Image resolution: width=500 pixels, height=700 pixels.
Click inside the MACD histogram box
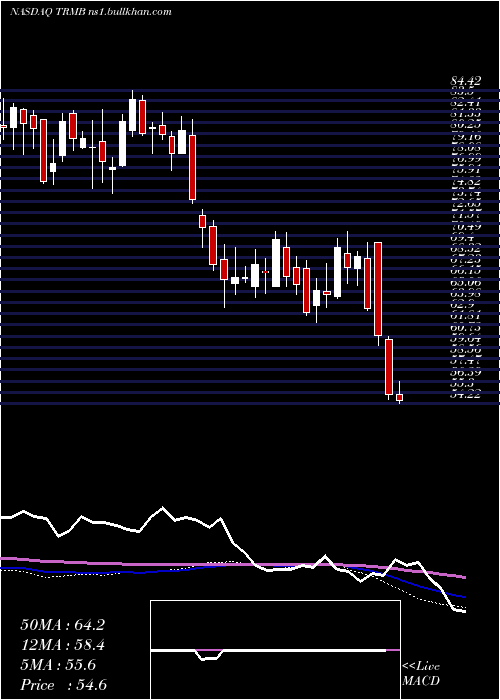pos(275,650)
